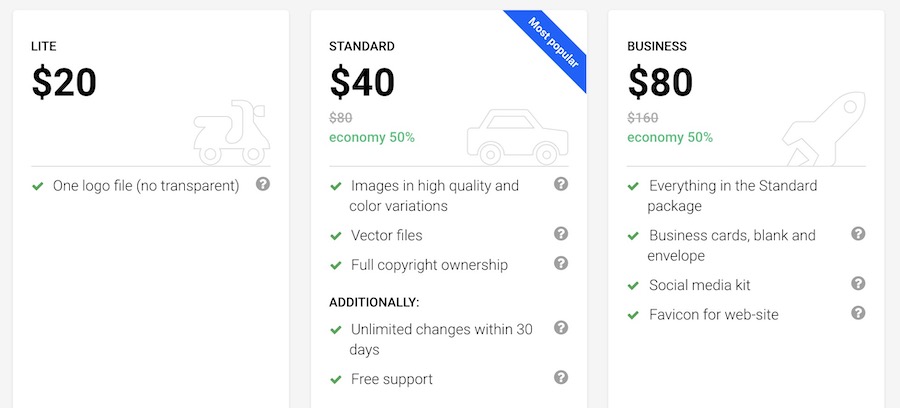Open help icon for Unlimited changes
This screenshot has height=408, width=900.
[561, 328]
